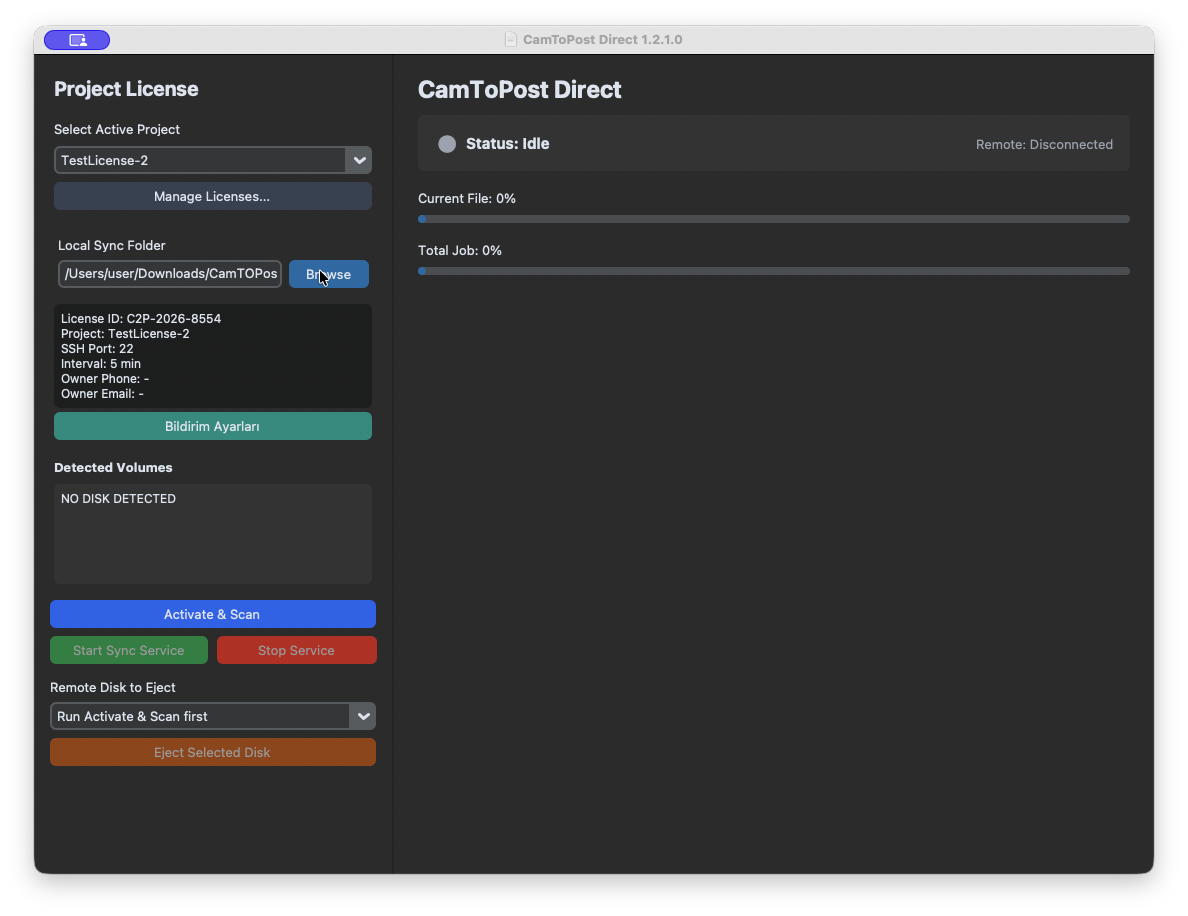The image size is (1188, 916).
Task: Click the Detected Volumes heading
Action: (113, 467)
